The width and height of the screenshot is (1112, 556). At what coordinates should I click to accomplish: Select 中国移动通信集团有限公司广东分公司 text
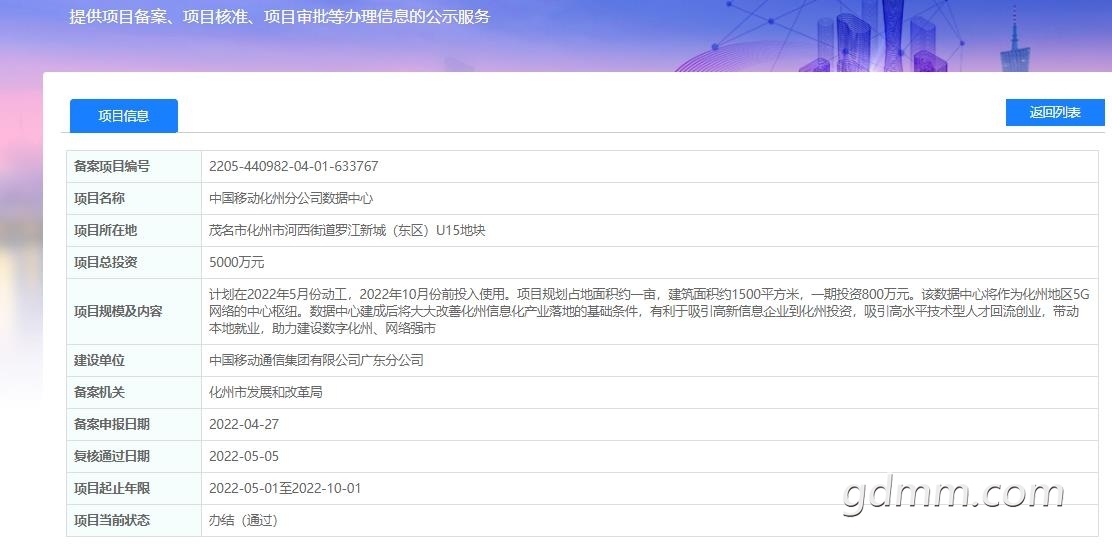(x=316, y=360)
